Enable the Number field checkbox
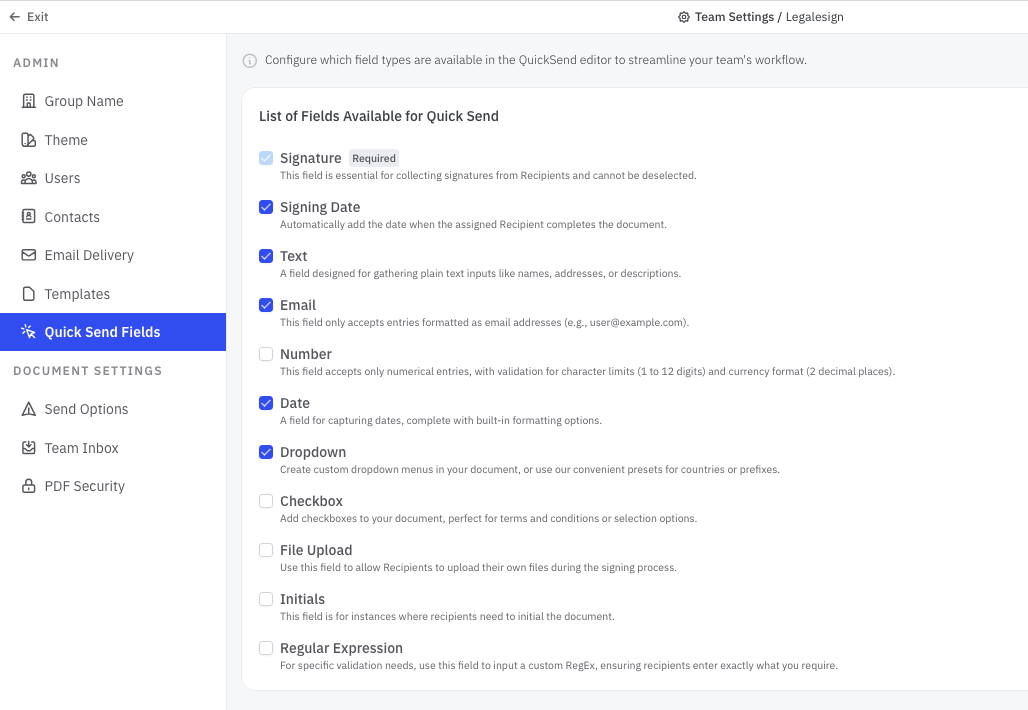 pyautogui.click(x=266, y=354)
